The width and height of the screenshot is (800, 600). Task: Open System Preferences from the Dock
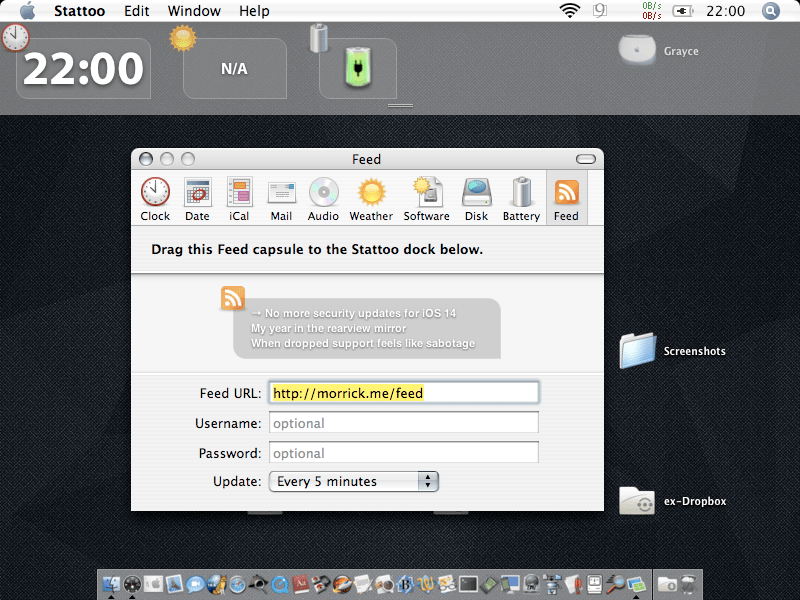(154, 584)
